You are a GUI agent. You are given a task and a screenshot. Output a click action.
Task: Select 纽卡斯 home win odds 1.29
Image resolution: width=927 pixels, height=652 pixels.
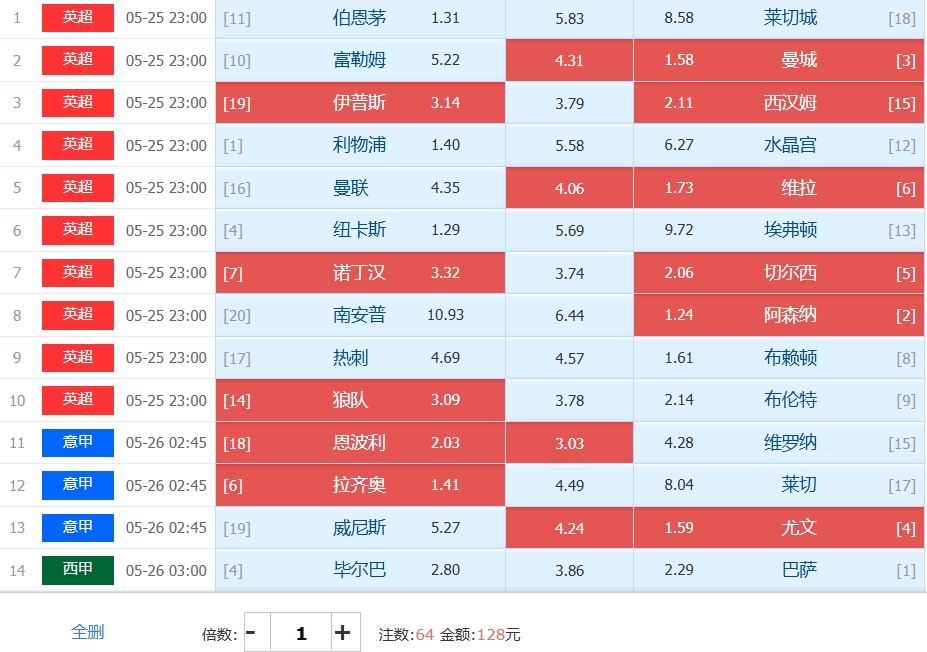[361, 230]
